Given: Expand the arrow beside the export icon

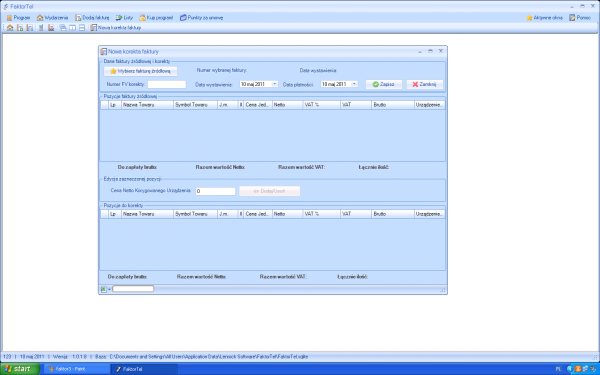Looking at the screenshot, I should (x=109, y=289).
